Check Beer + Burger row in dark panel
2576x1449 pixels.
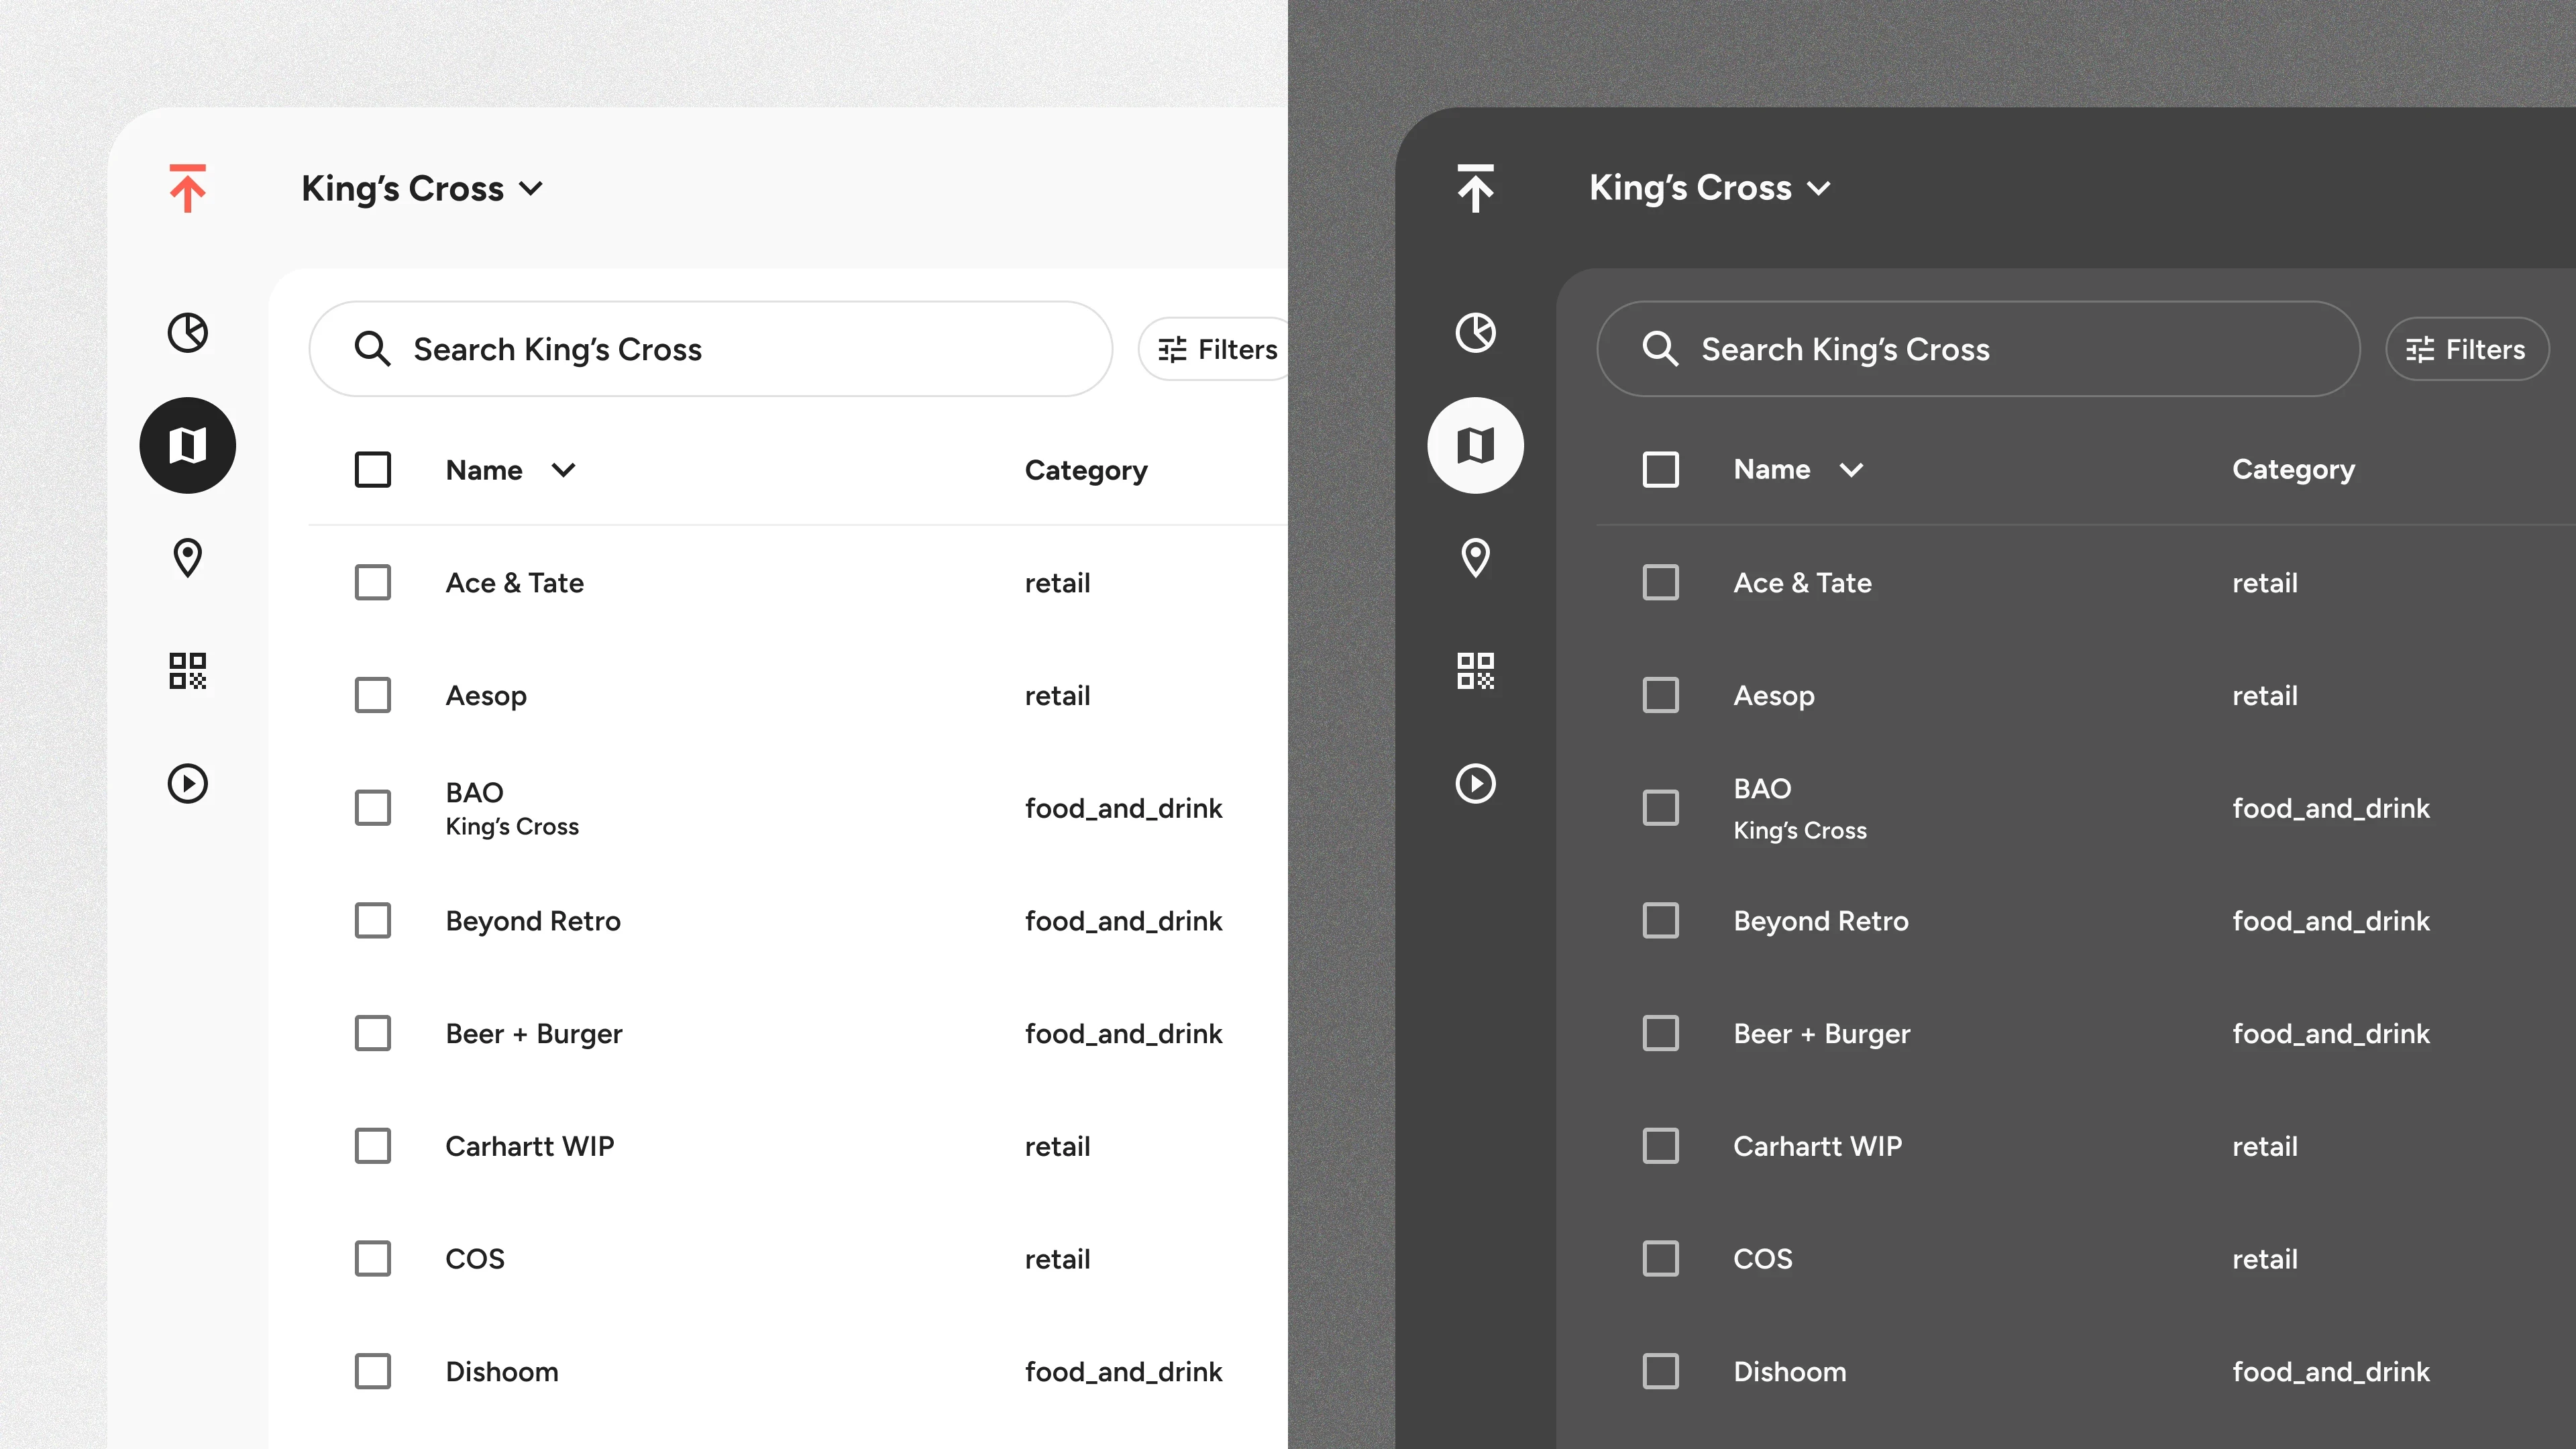tap(1661, 1033)
